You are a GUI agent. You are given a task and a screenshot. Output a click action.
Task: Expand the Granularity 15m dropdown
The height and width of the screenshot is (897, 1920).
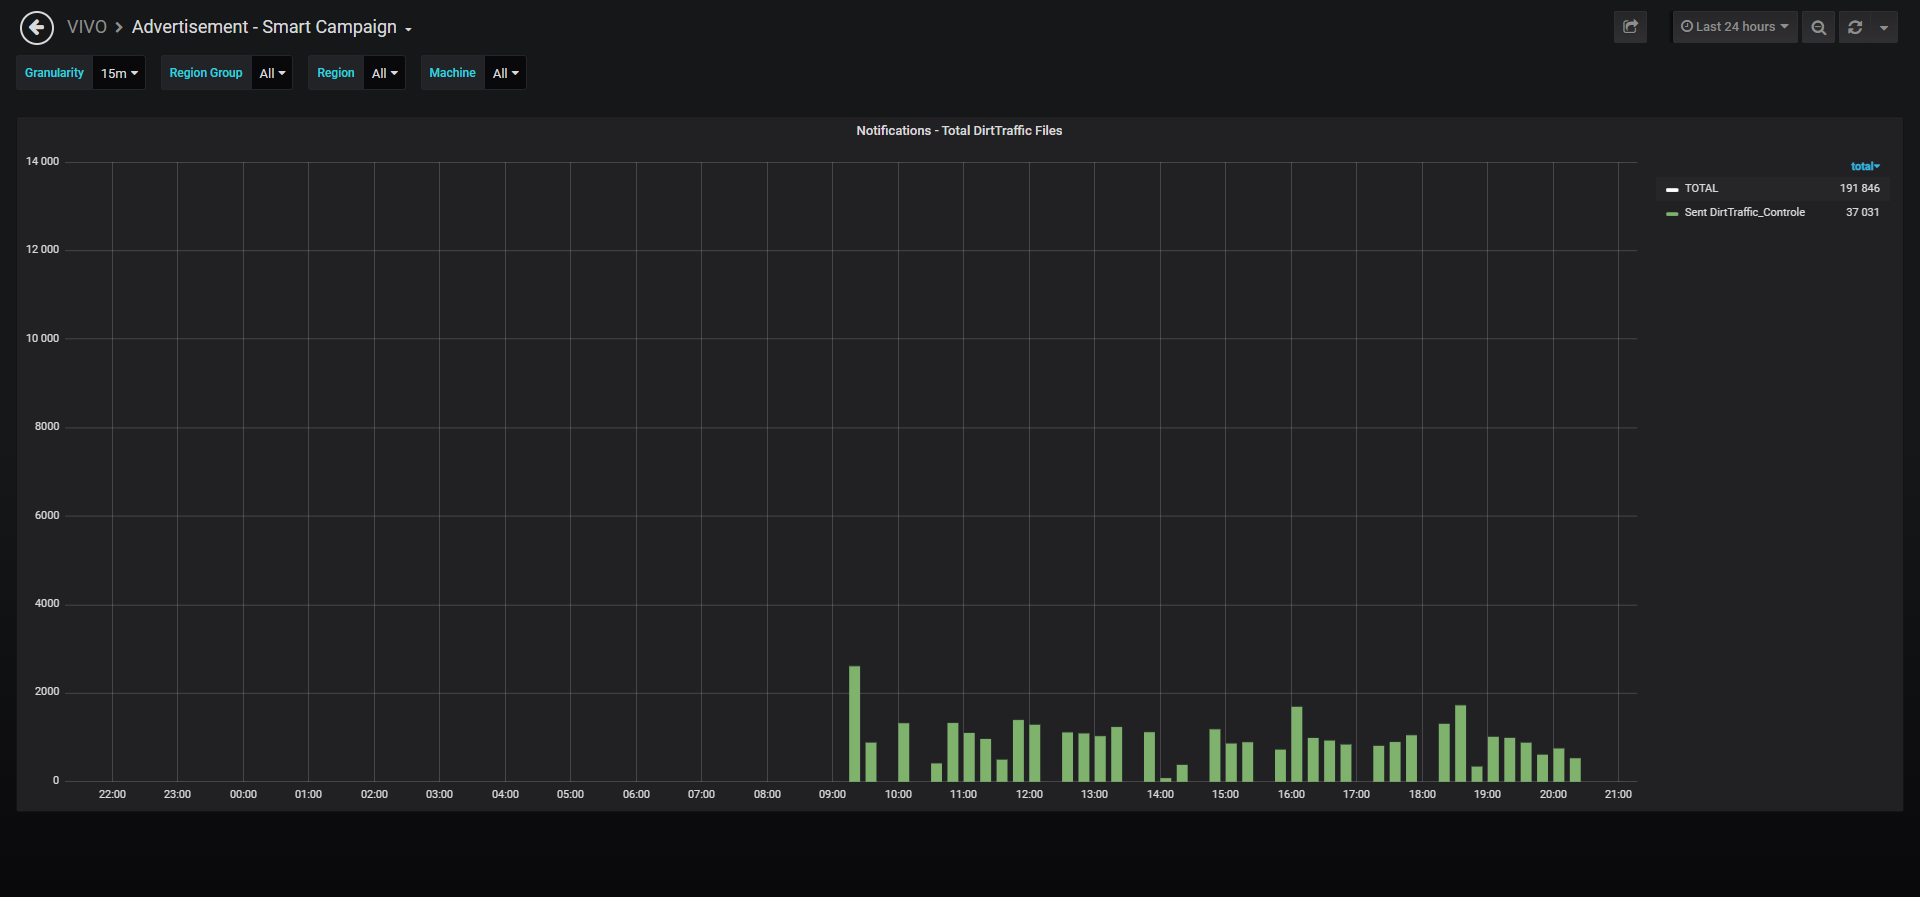tap(119, 73)
